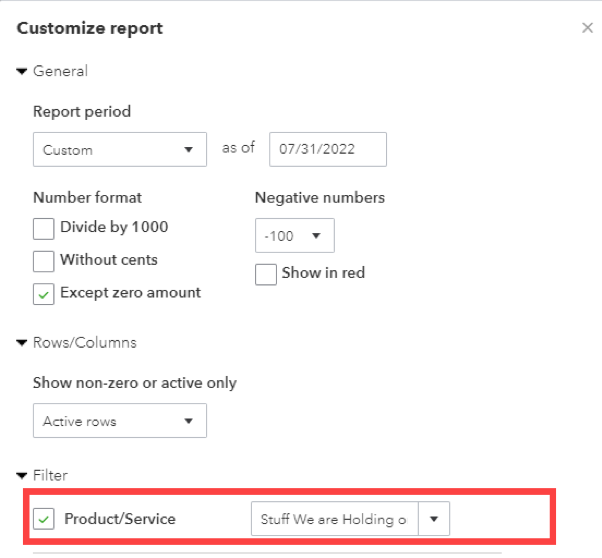This screenshot has width=602, height=558.
Task: Collapse the Rows/Columns section triangle
Action: (x=22, y=343)
